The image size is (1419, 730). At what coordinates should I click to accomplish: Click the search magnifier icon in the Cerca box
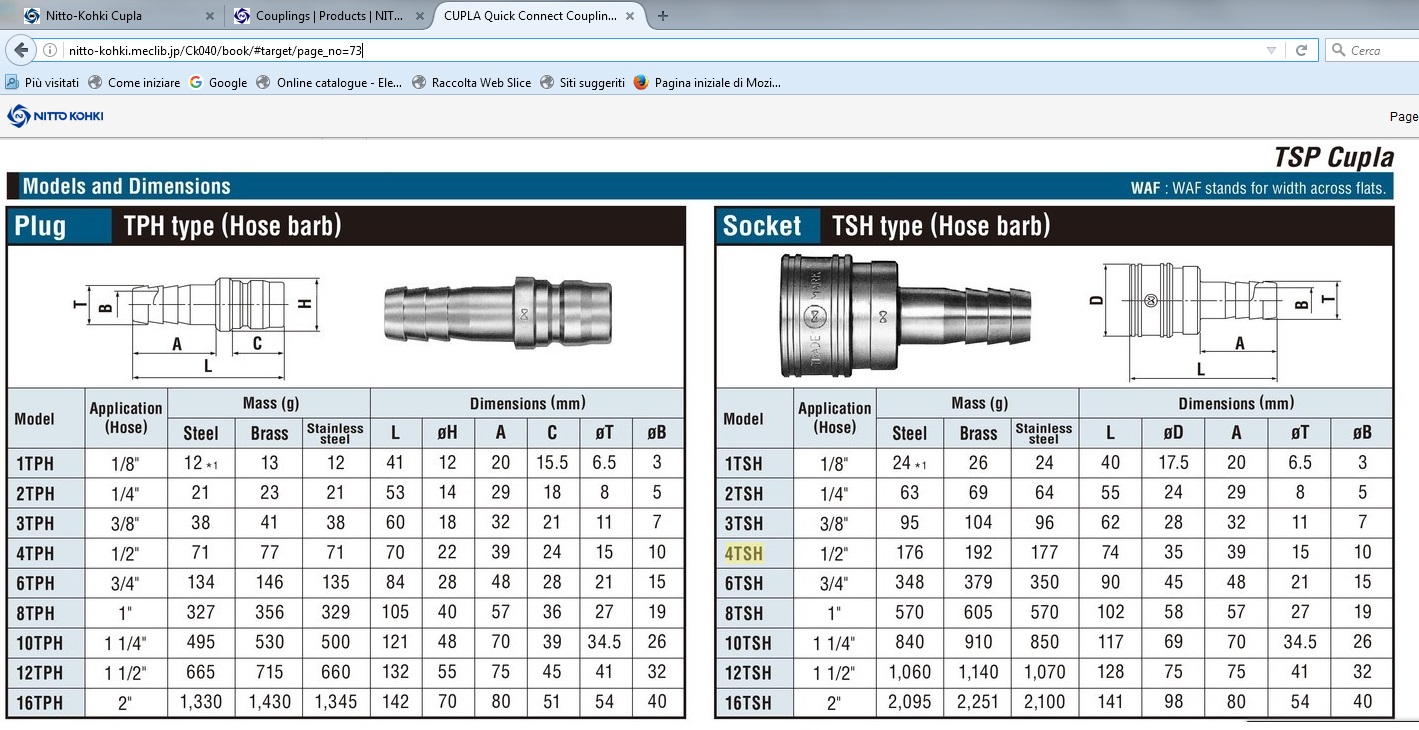click(x=1339, y=50)
